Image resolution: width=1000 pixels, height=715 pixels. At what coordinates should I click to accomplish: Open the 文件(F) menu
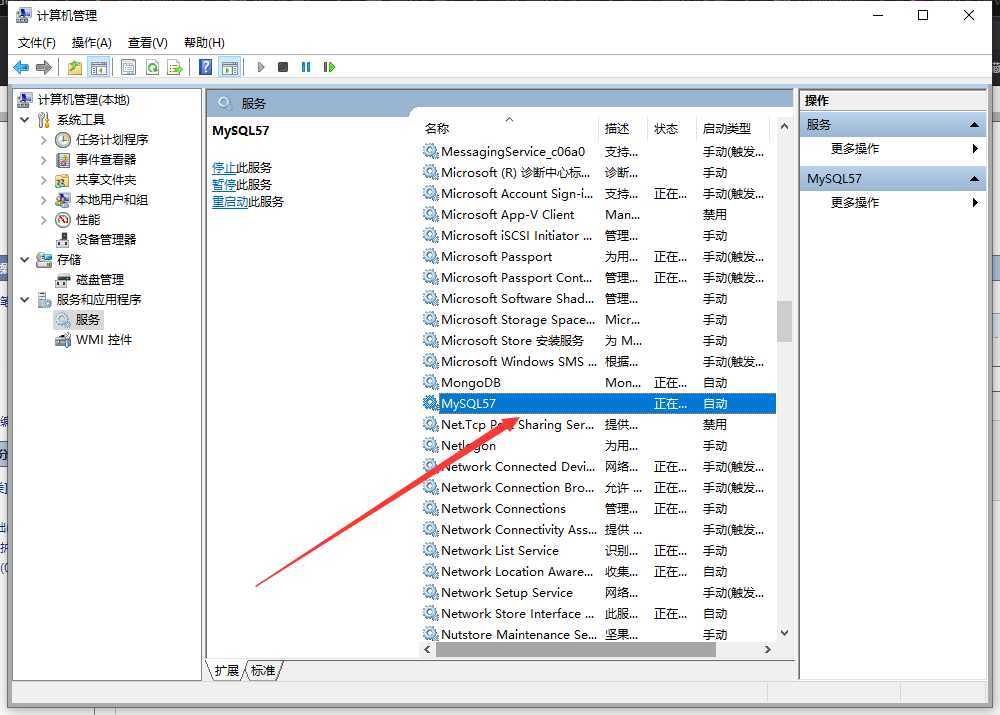pyautogui.click(x=36, y=43)
